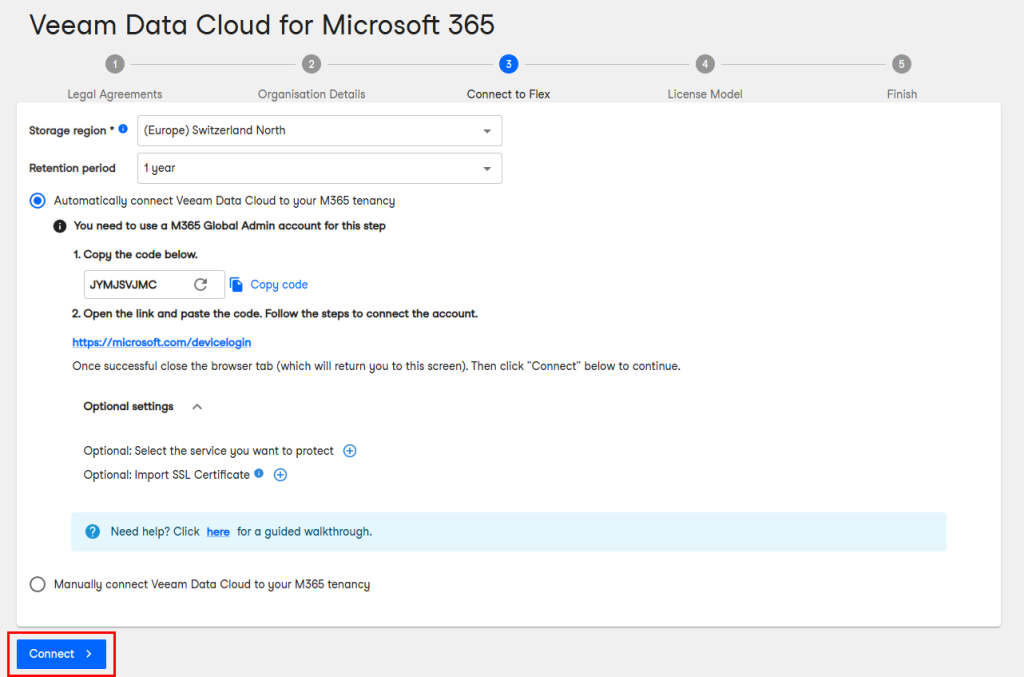Screen dimensions: 1024x677
Task: Click the 'Optional: Import SSL Certificate' text
Action: point(167,475)
